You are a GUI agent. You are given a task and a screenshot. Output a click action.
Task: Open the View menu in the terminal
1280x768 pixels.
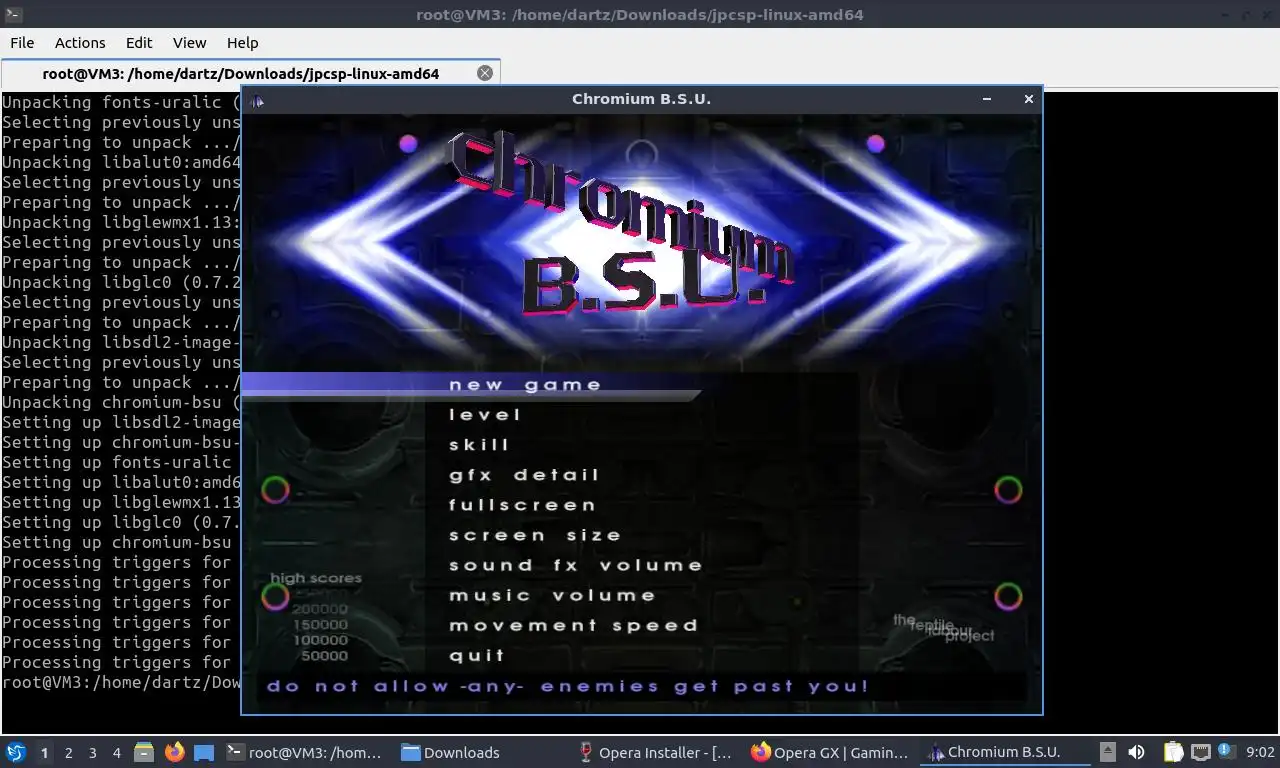tap(189, 42)
